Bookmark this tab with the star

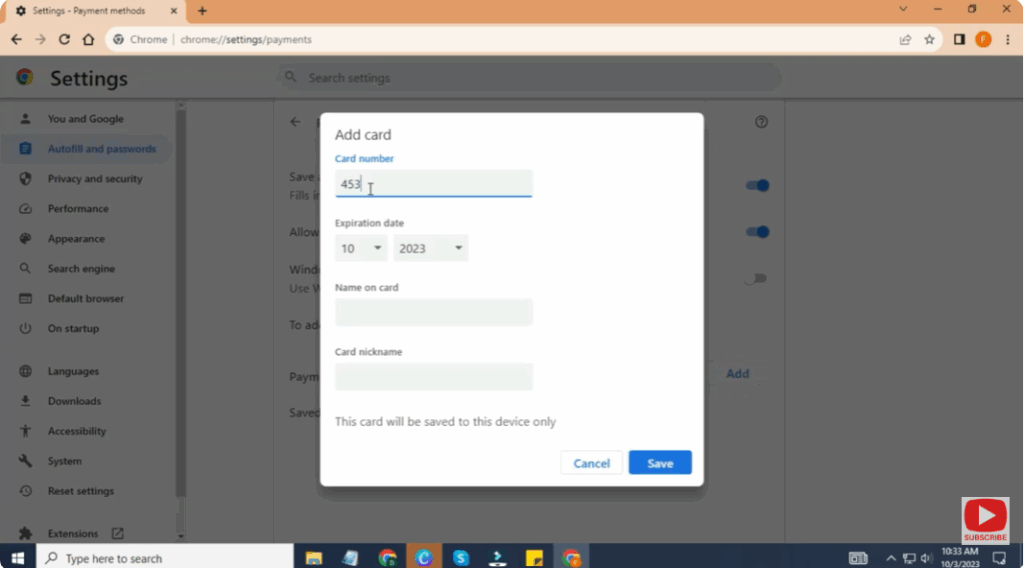pos(929,40)
